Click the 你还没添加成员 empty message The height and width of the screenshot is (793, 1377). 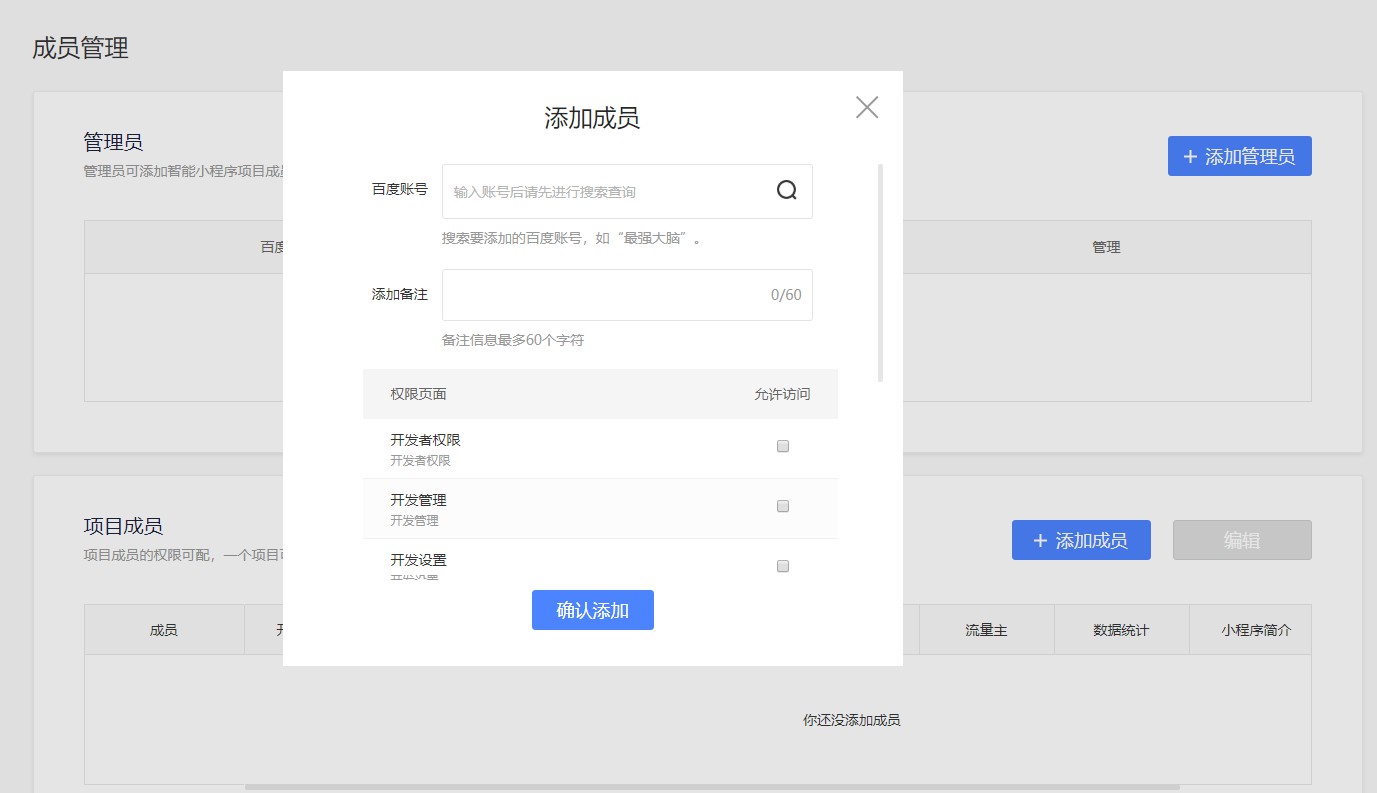point(852,720)
